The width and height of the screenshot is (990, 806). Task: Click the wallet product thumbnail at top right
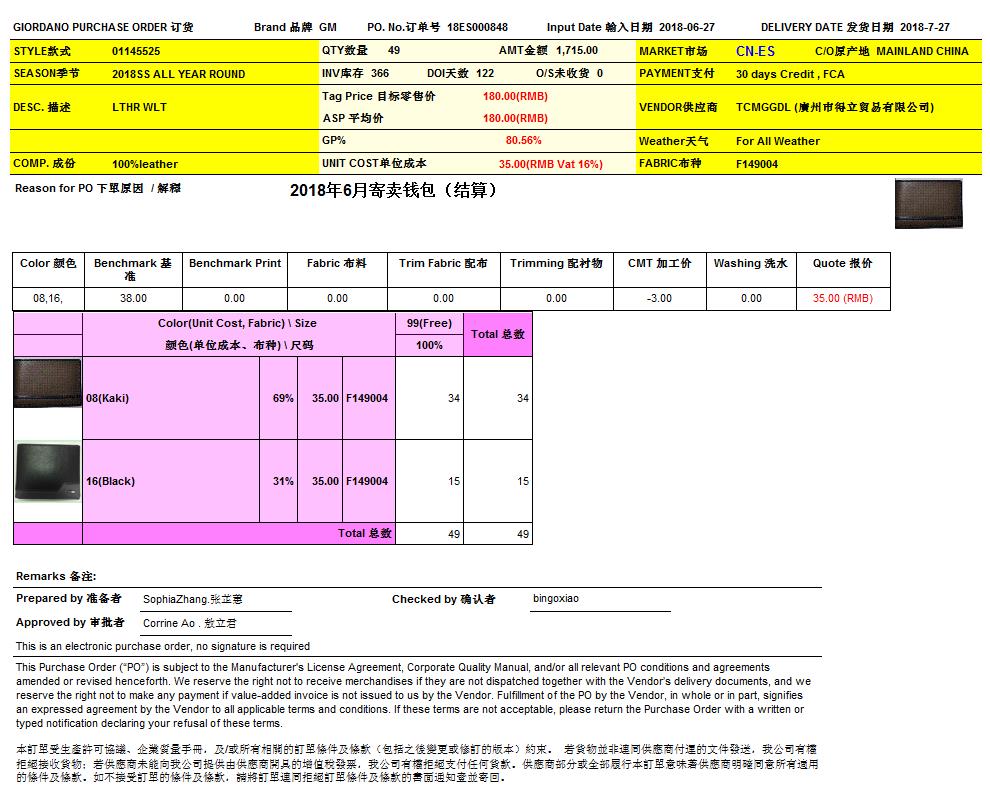[x=927, y=204]
